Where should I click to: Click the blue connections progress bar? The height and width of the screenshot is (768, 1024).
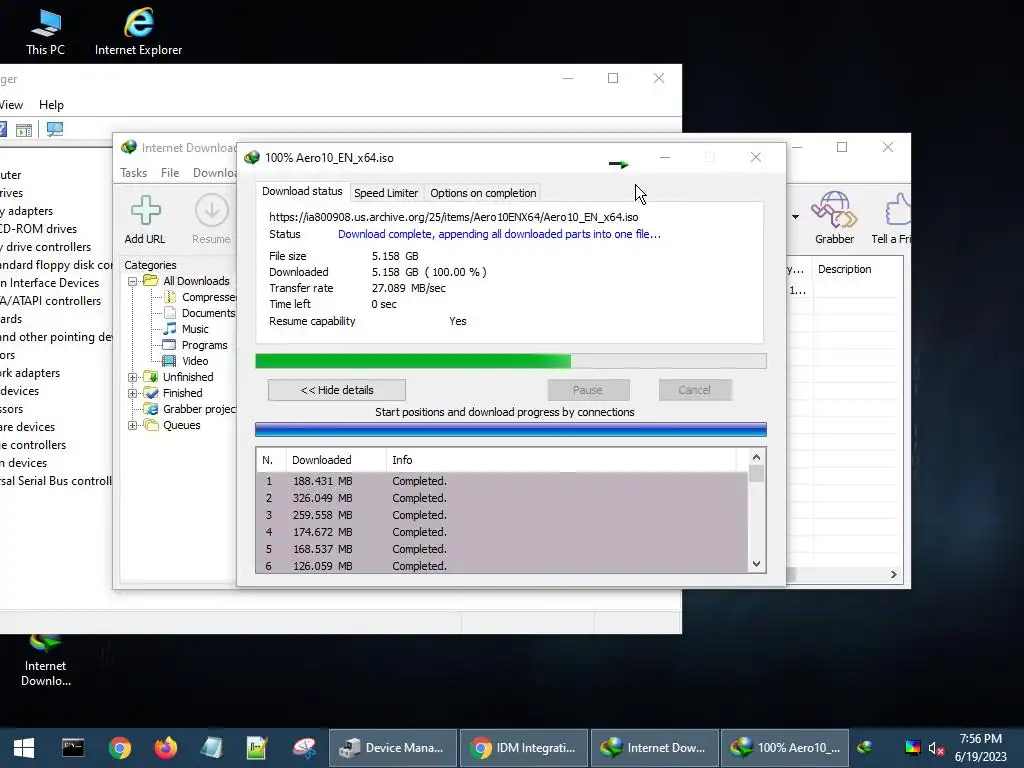[x=511, y=429]
